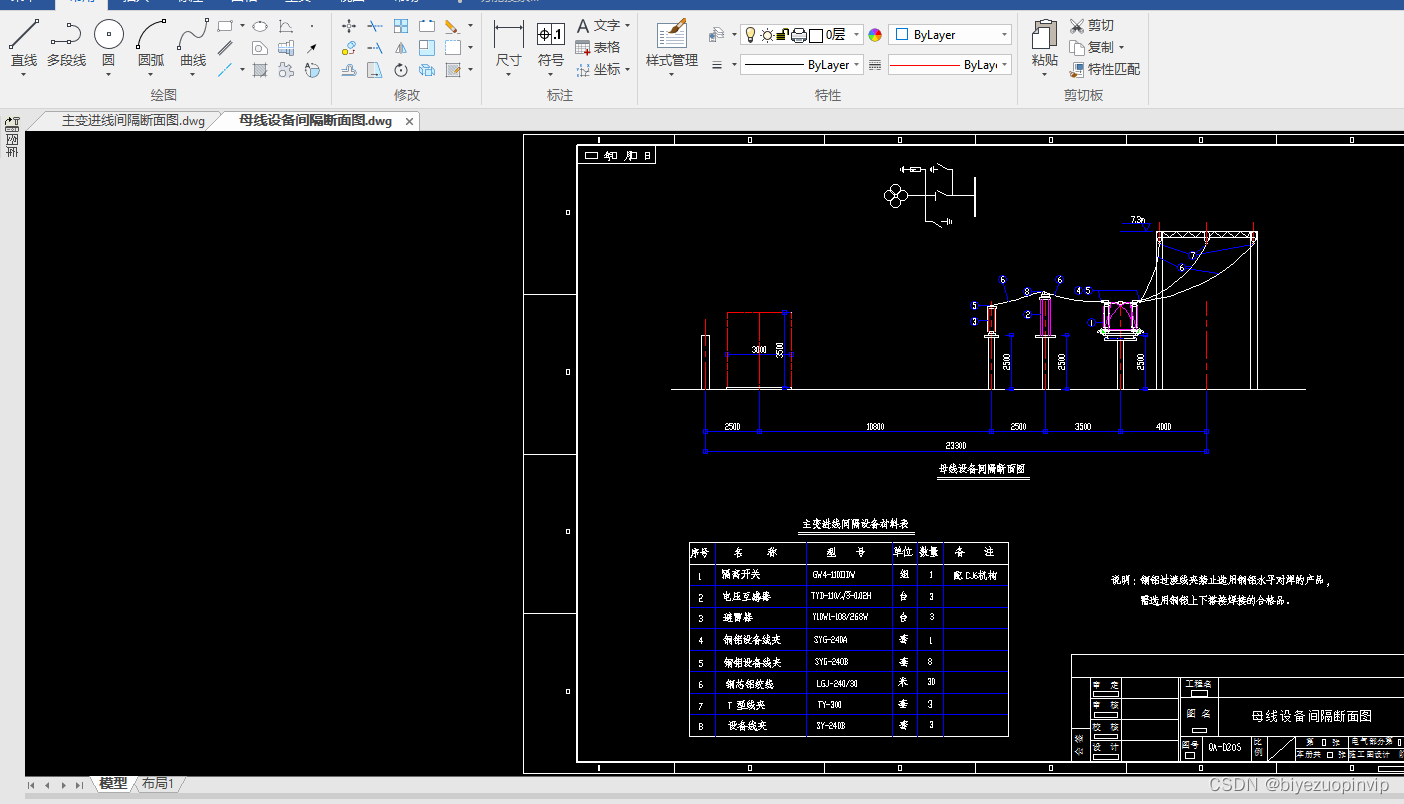Toggle layer 0 on/off light bulb
The height and width of the screenshot is (804, 1404).
tap(751, 35)
